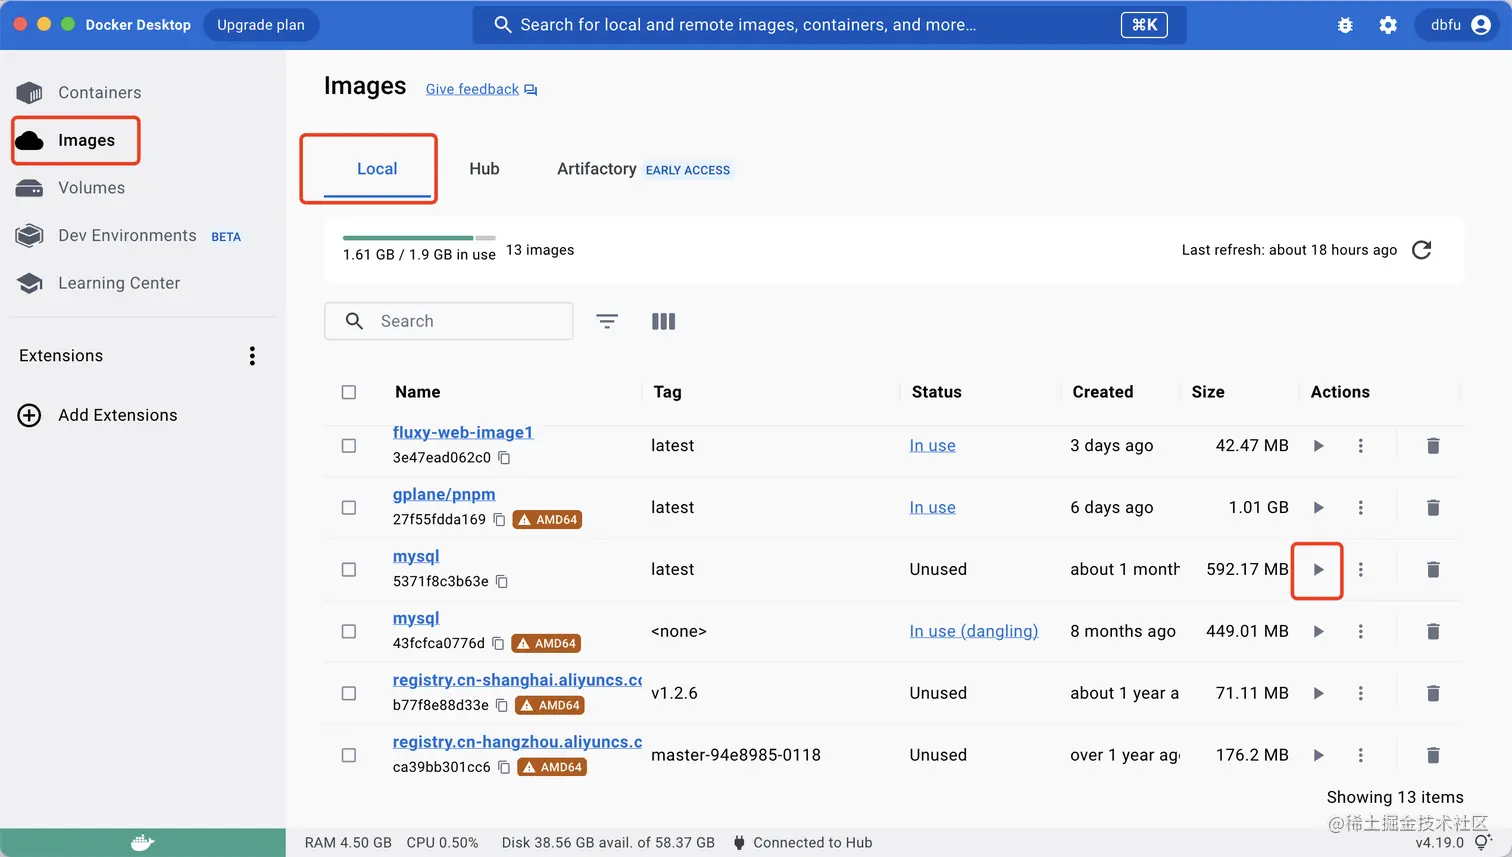Open the mysql latest image link
This screenshot has height=857, width=1512.
(x=416, y=556)
